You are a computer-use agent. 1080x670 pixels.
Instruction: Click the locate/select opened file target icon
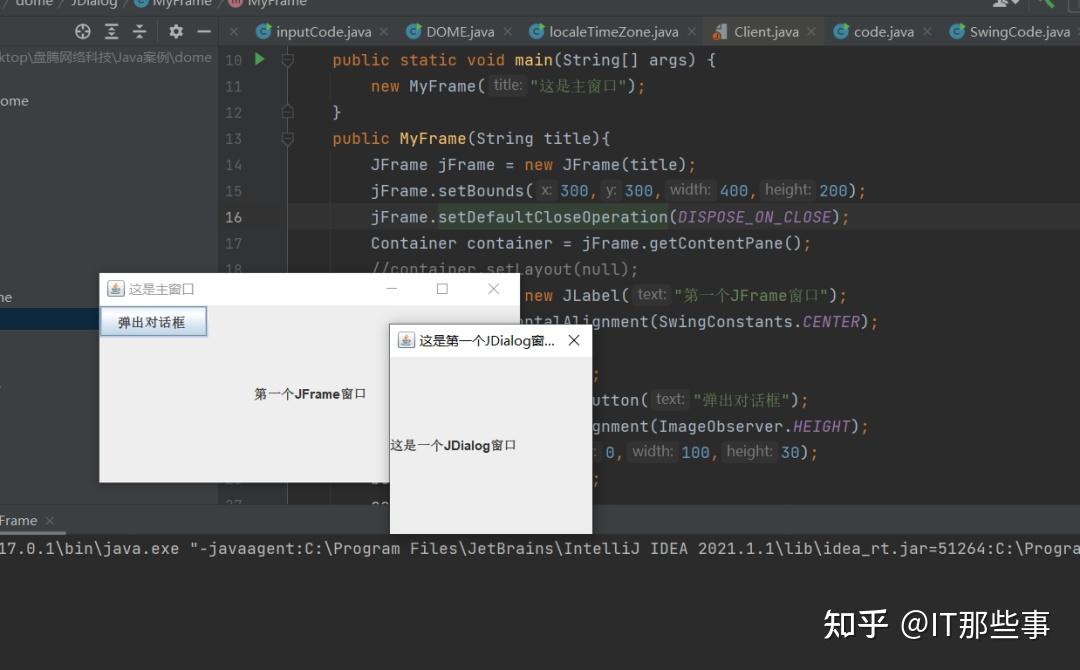(83, 32)
